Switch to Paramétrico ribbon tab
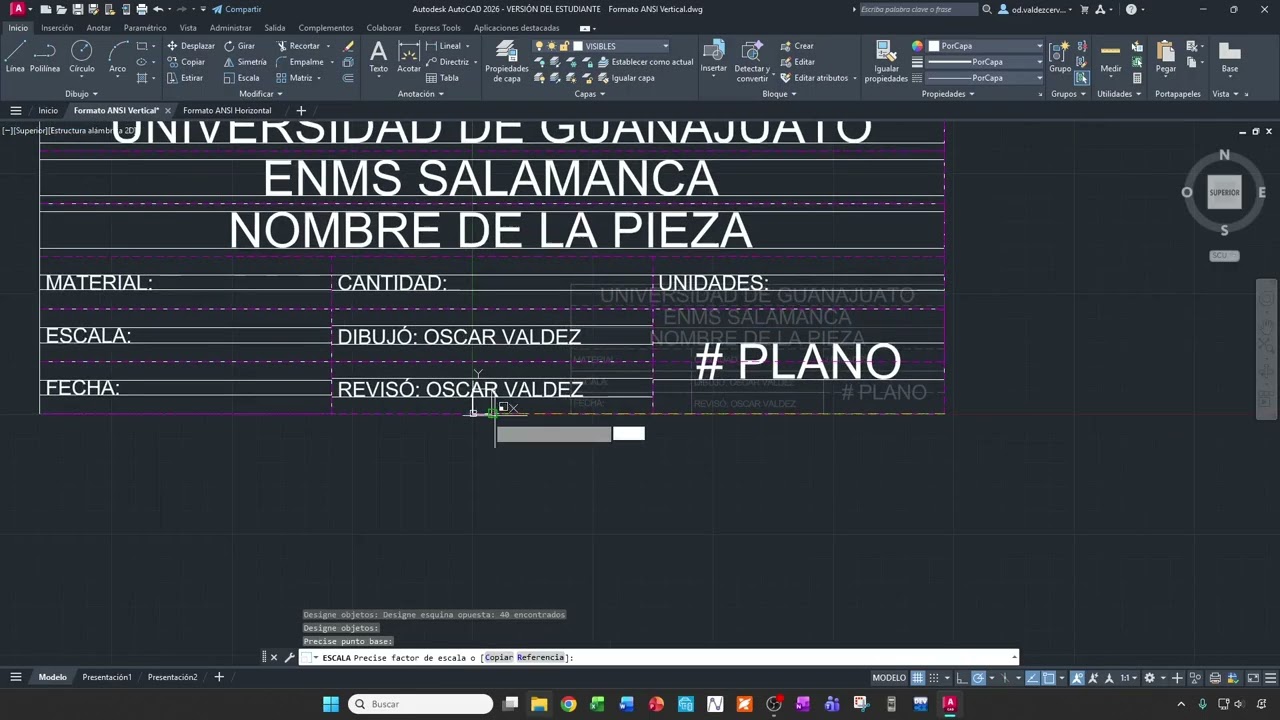The height and width of the screenshot is (720, 1280). pyautogui.click(x=145, y=28)
